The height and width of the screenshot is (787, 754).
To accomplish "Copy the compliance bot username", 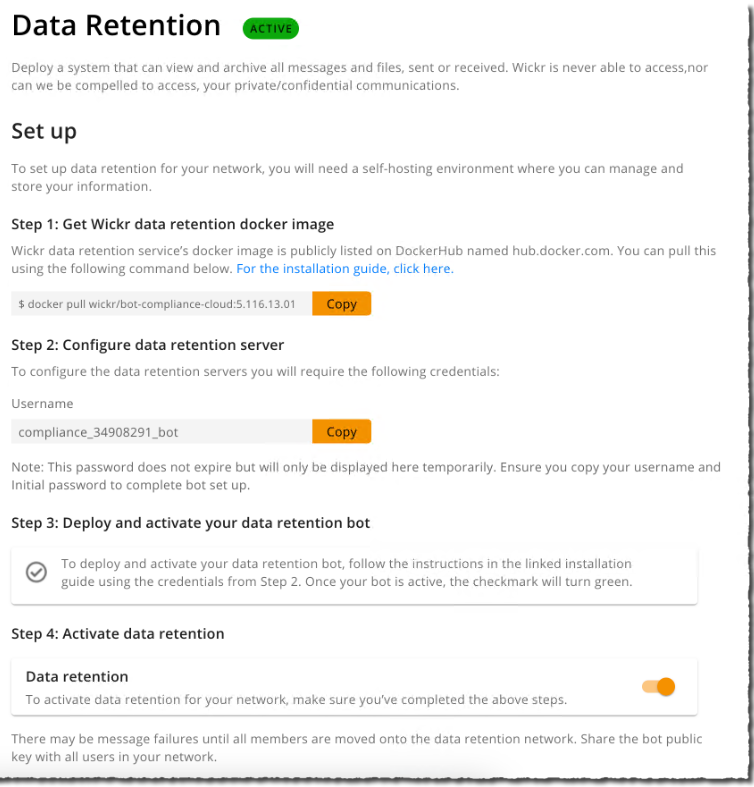I will coord(341,432).
